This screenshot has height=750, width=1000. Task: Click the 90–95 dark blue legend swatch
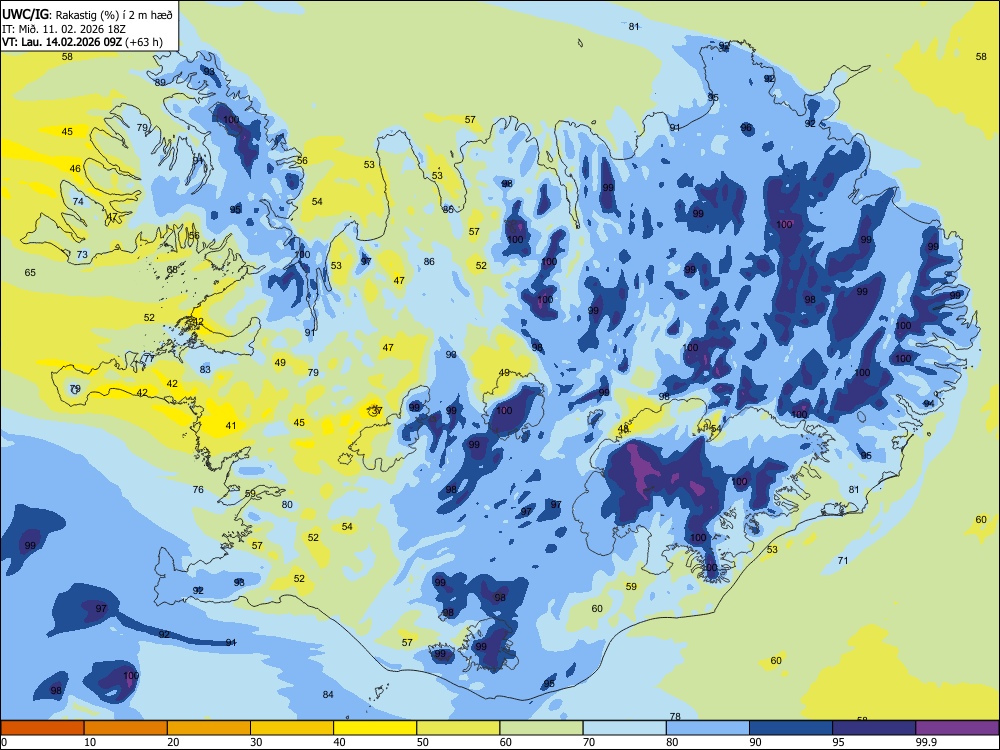point(791,728)
